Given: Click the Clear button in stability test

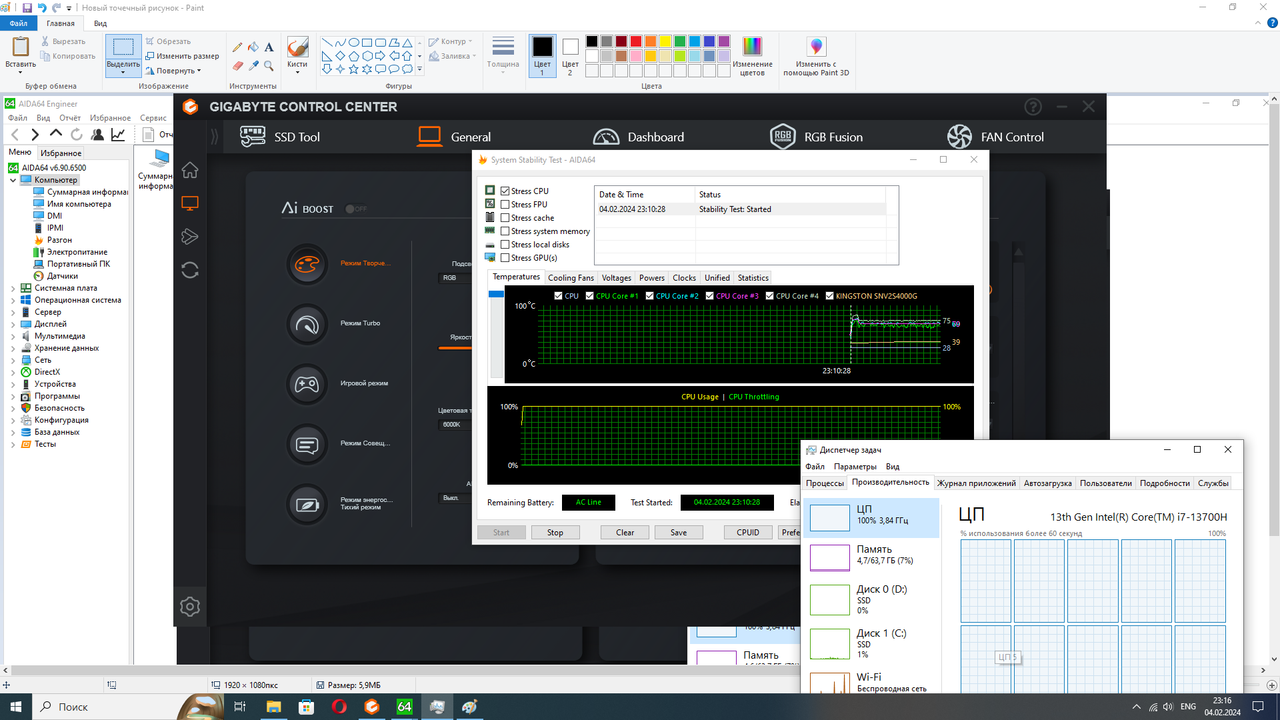Looking at the screenshot, I should 625,532.
